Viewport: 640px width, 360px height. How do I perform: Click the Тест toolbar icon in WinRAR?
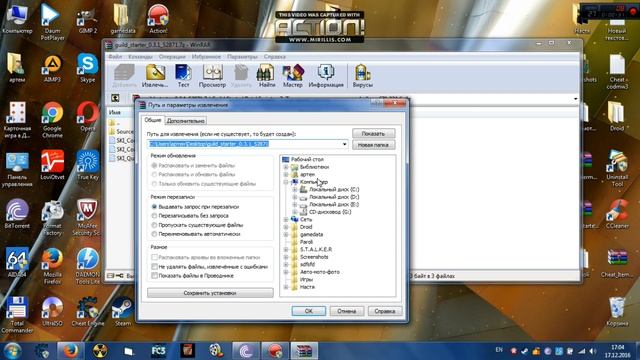(x=183, y=76)
